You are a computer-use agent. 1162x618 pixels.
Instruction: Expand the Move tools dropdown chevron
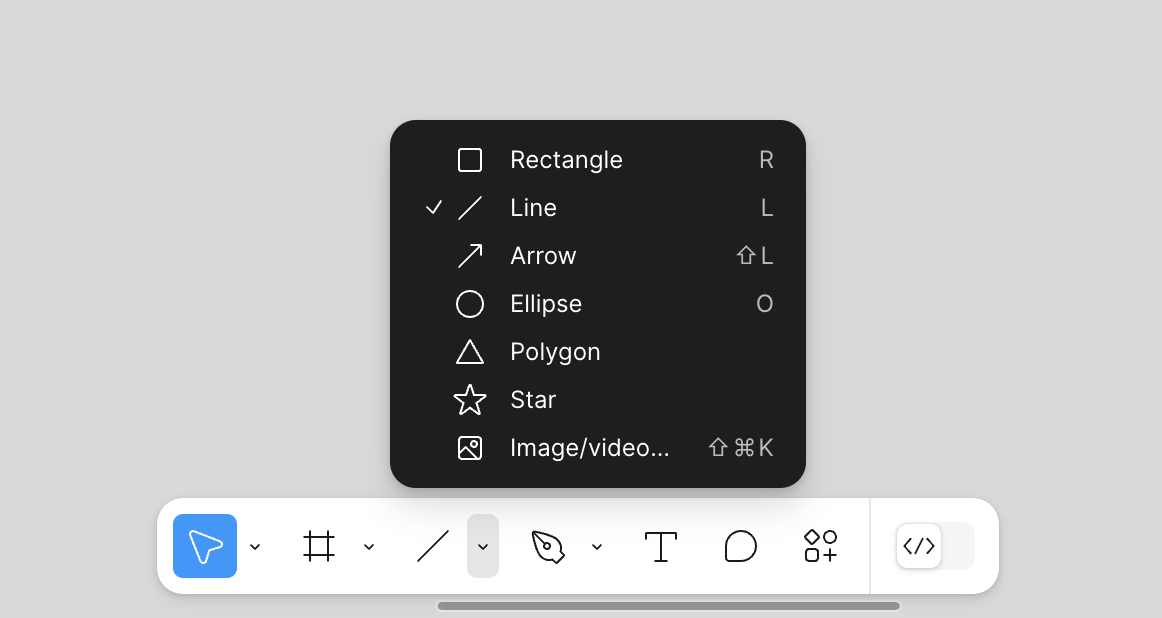point(255,546)
